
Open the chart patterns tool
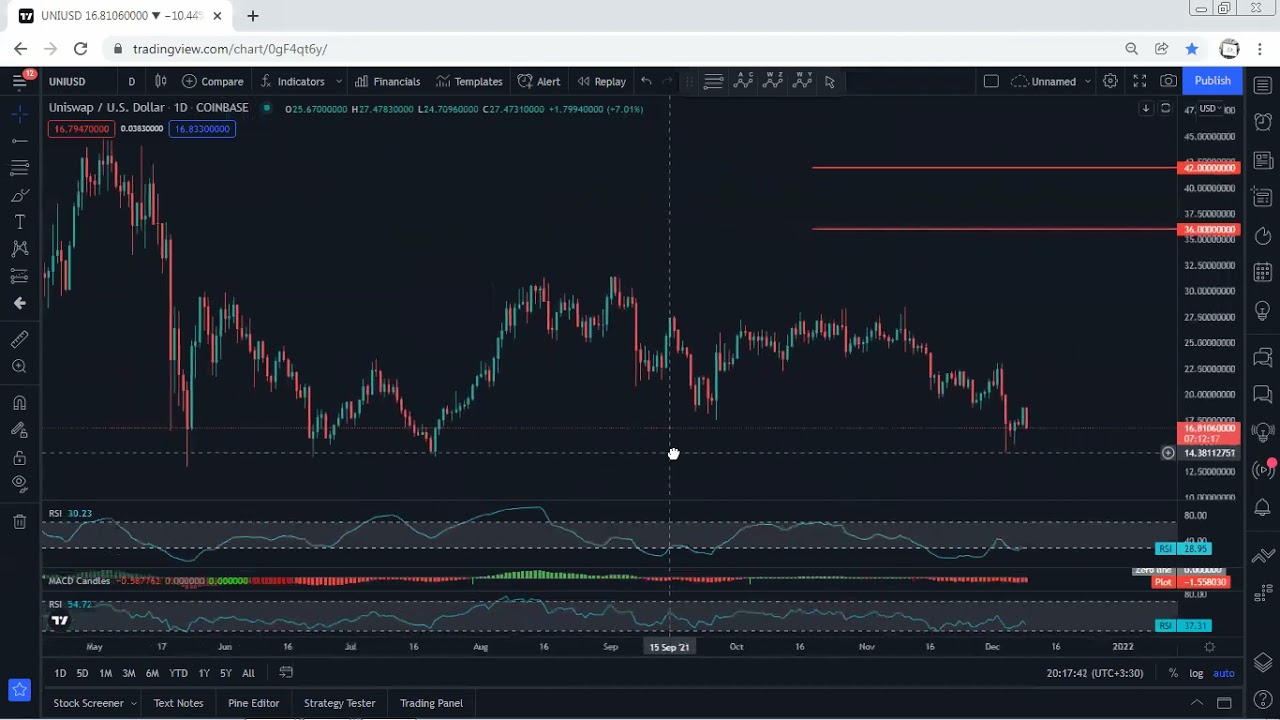[x=19, y=249]
